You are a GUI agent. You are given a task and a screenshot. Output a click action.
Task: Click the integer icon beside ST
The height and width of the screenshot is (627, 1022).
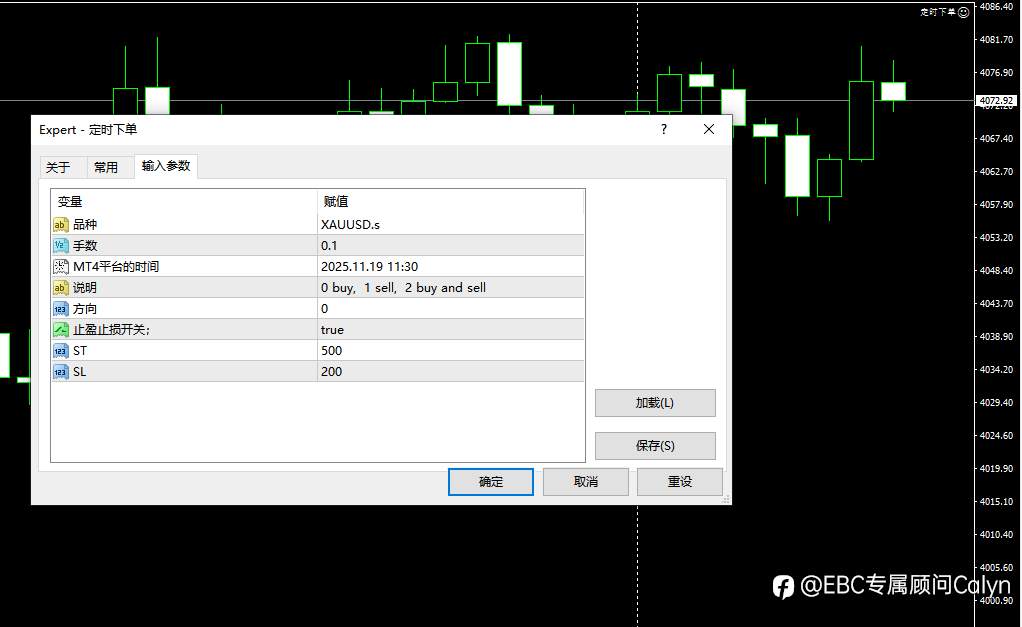[x=60, y=351]
